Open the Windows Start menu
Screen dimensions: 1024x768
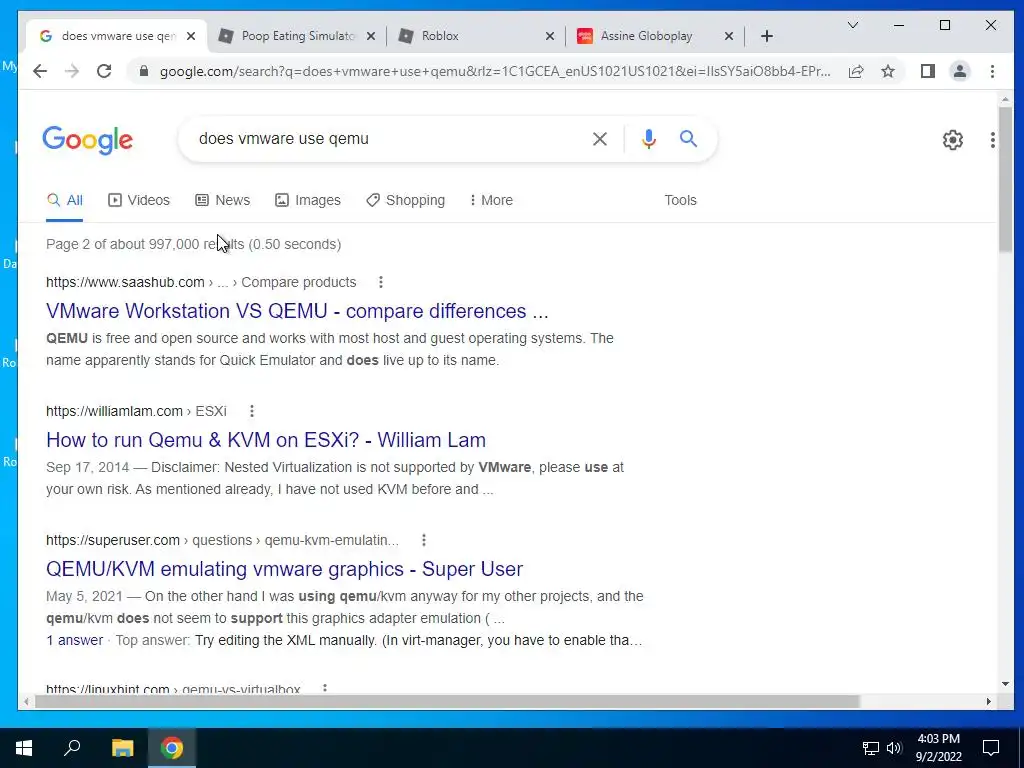[24, 748]
